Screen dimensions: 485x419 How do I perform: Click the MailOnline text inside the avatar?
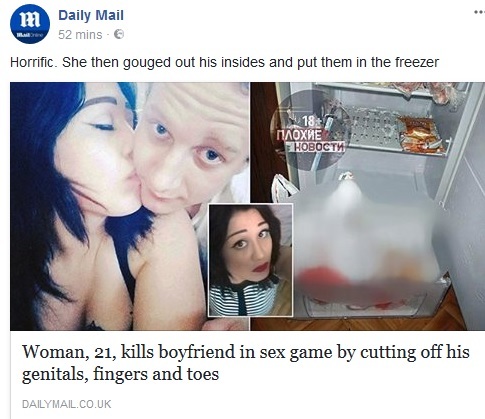[x=28, y=35]
